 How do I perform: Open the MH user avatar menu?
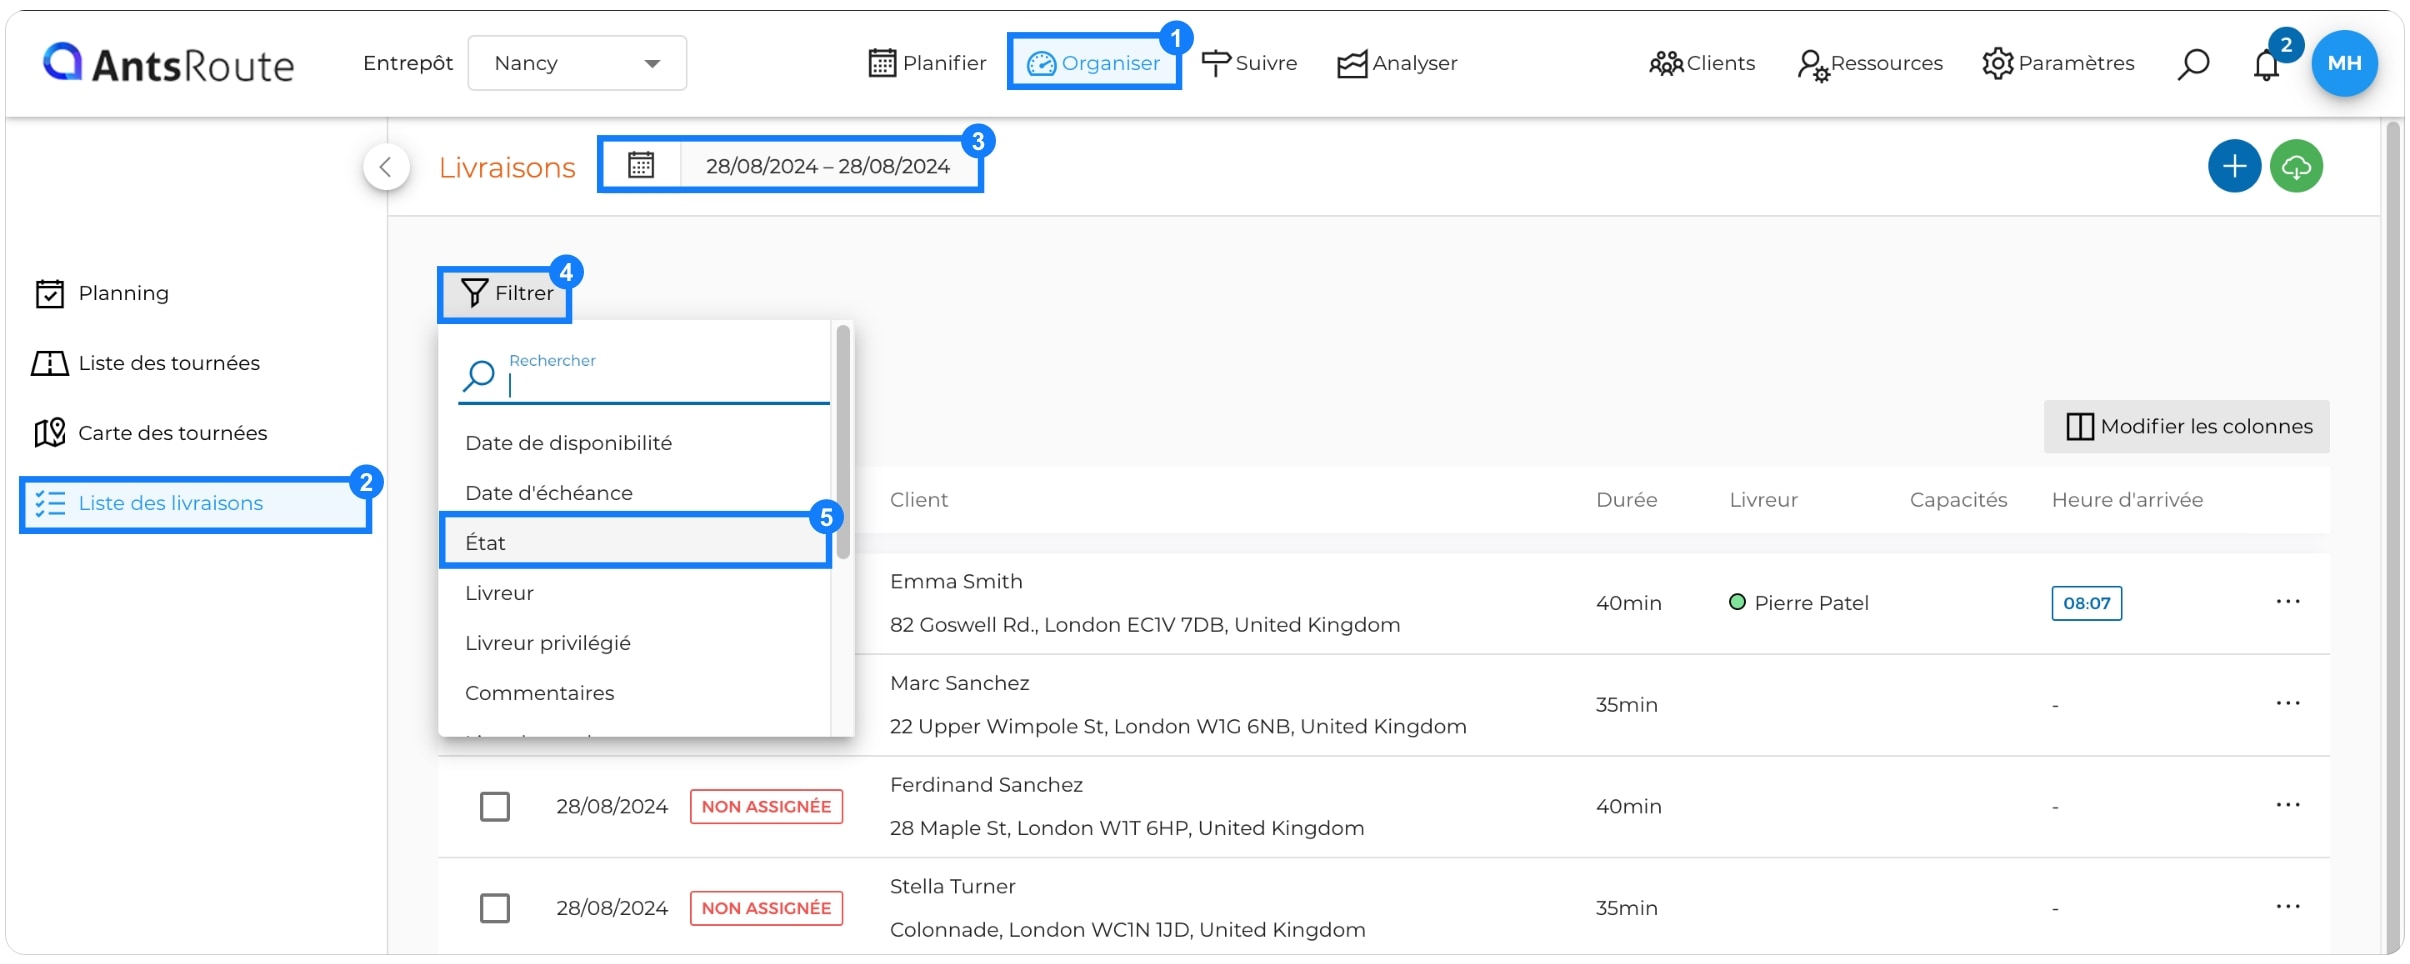pos(2344,63)
